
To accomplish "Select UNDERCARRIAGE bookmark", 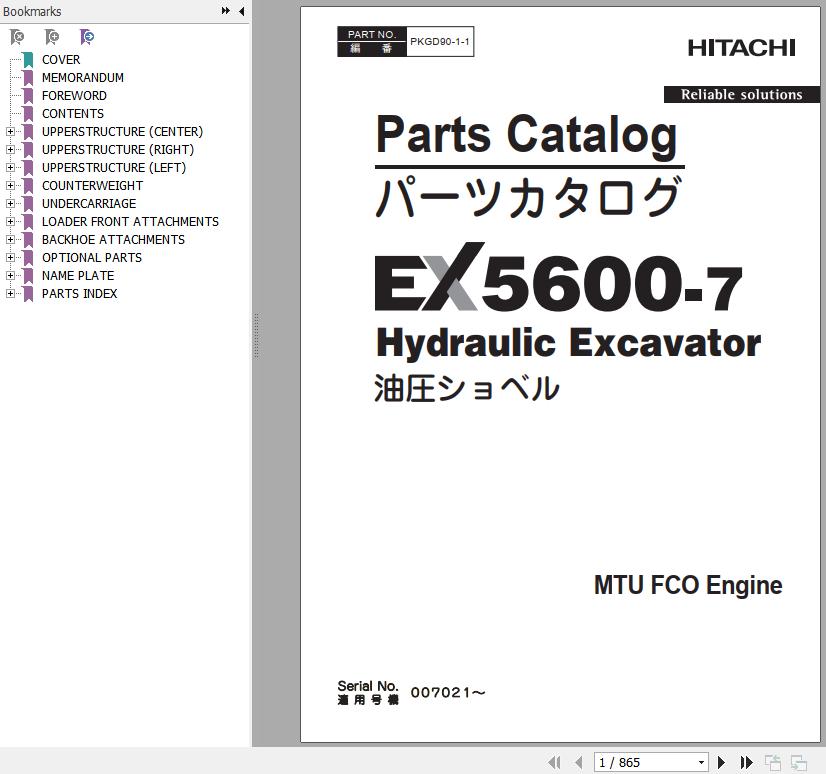I will pos(89,203).
